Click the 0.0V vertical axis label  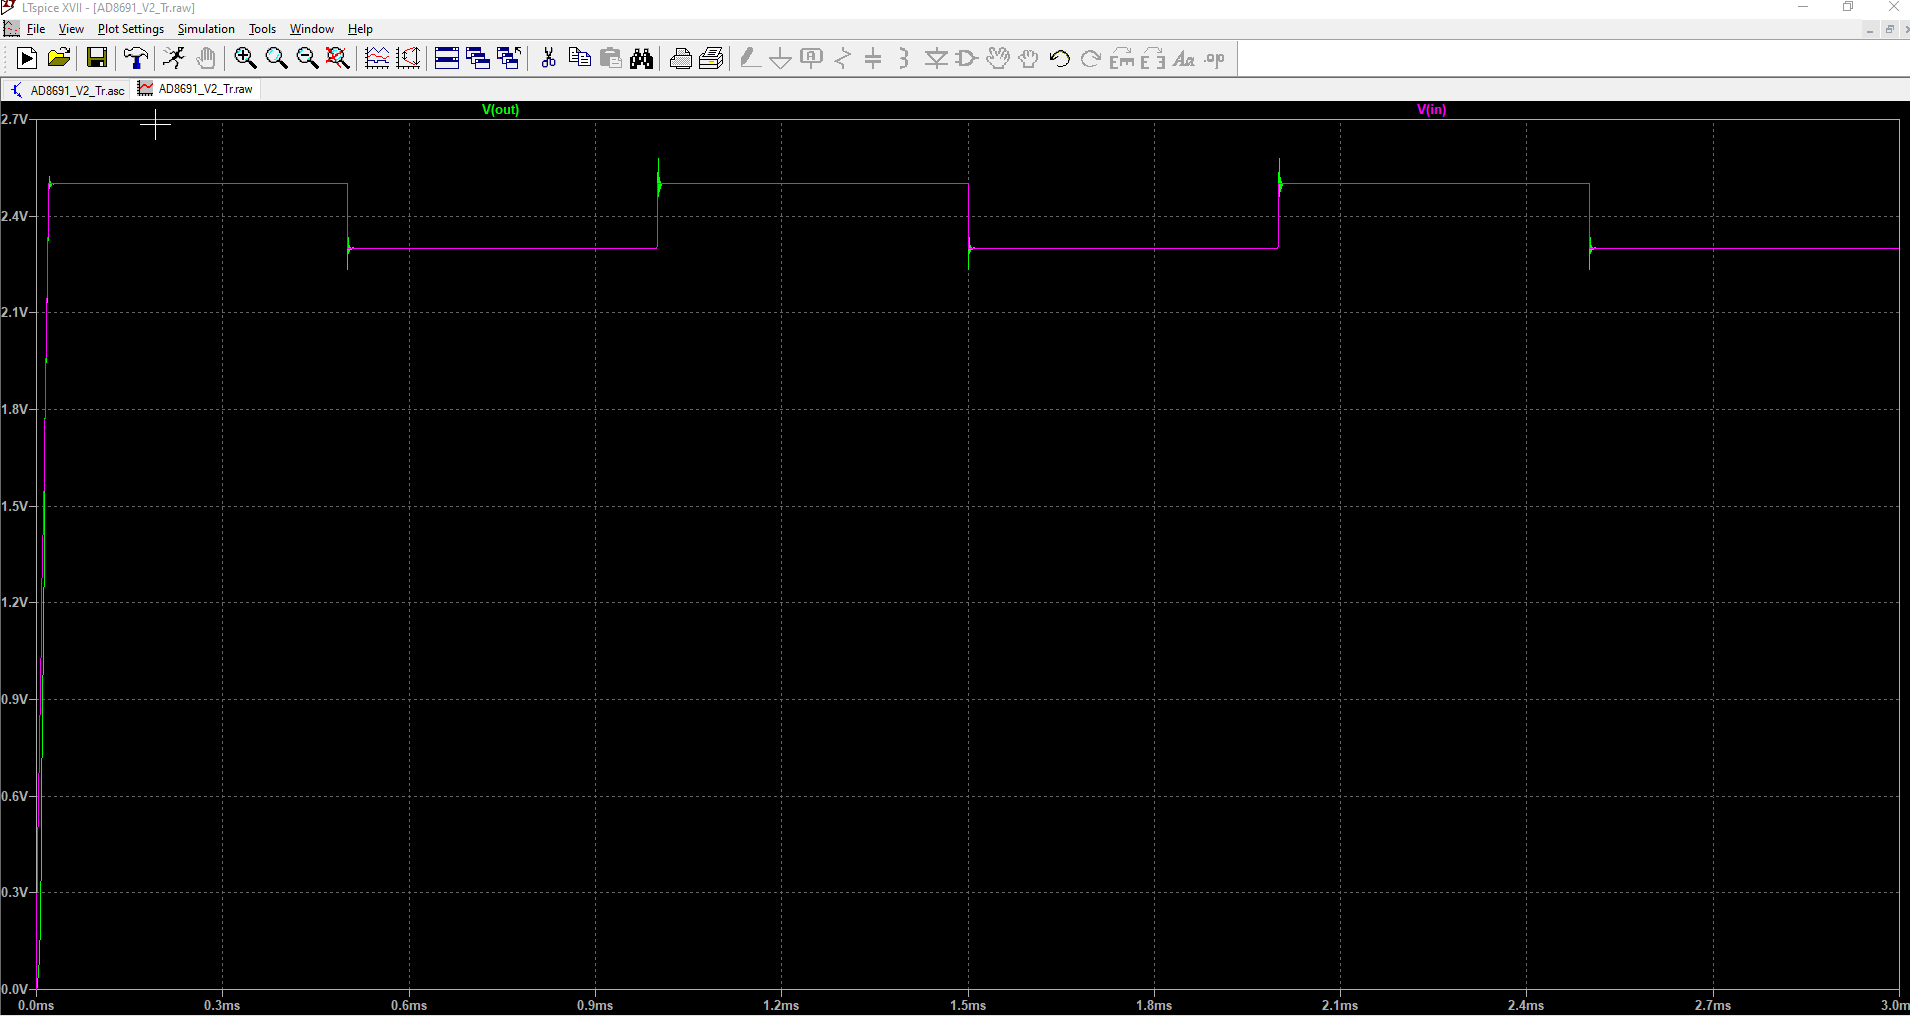pos(14,989)
